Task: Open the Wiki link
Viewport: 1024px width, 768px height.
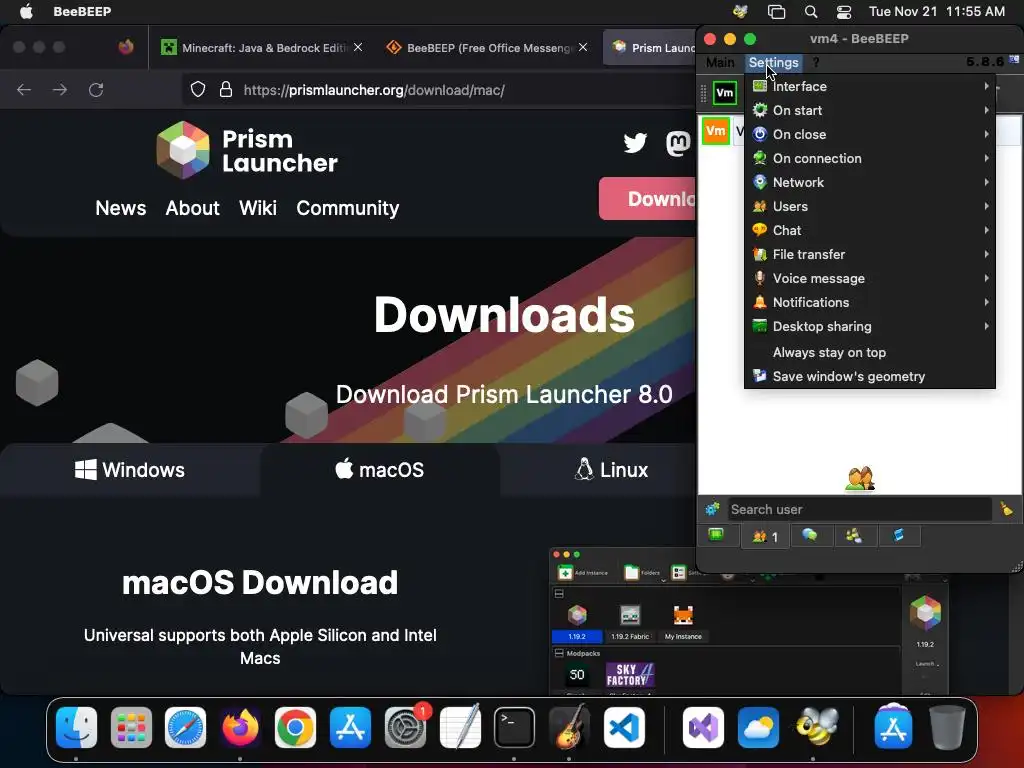Action: pyautogui.click(x=258, y=208)
